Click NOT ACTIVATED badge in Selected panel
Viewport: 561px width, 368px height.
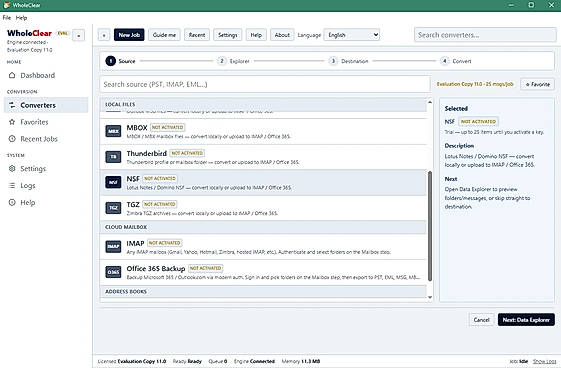point(478,122)
